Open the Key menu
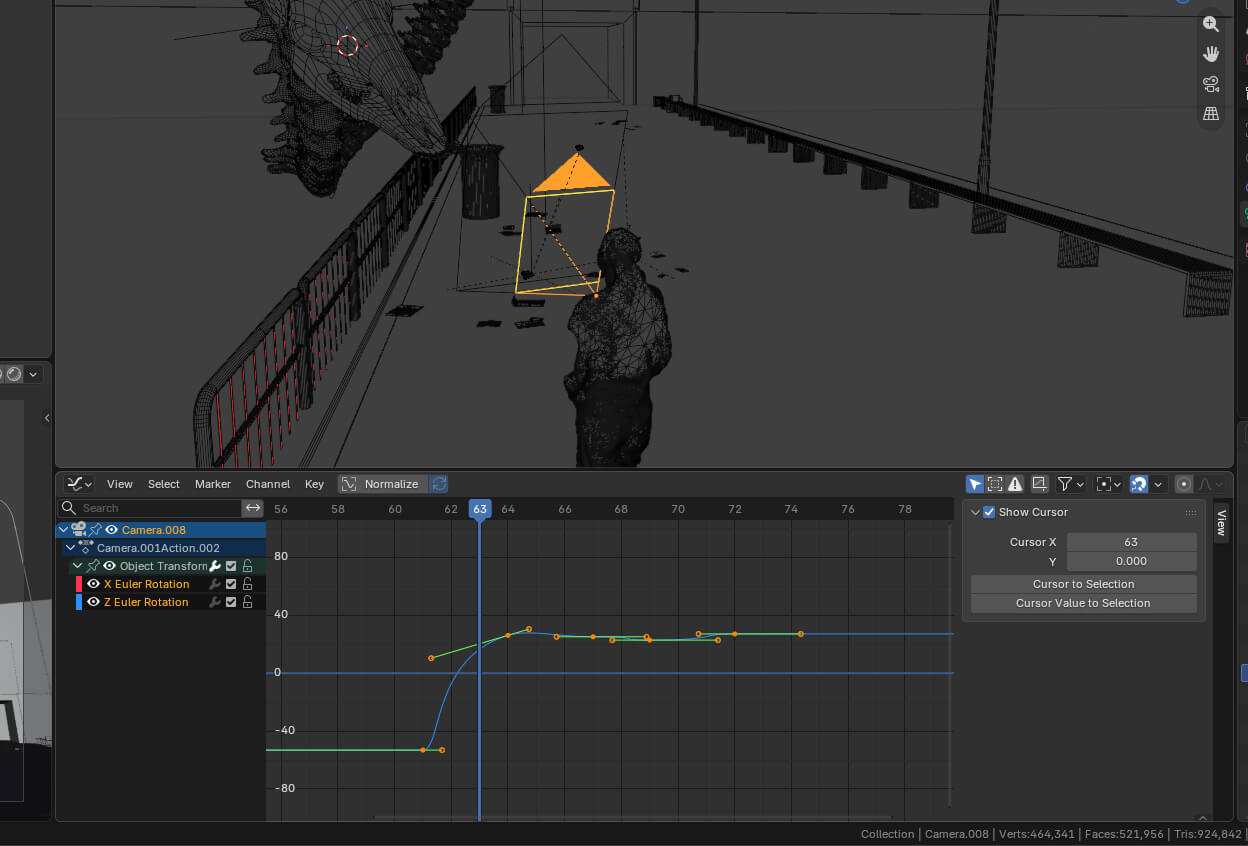Screen dimensions: 1248x846 tap(315, 484)
